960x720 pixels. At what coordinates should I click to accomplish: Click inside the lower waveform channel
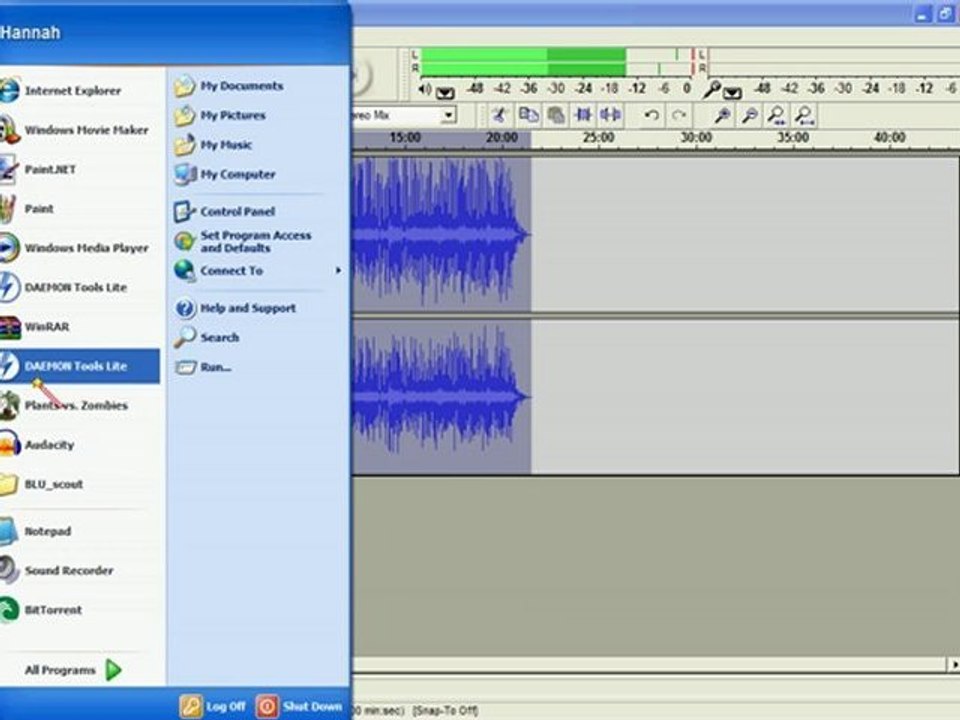pyautogui.click(x=655, y=397)
